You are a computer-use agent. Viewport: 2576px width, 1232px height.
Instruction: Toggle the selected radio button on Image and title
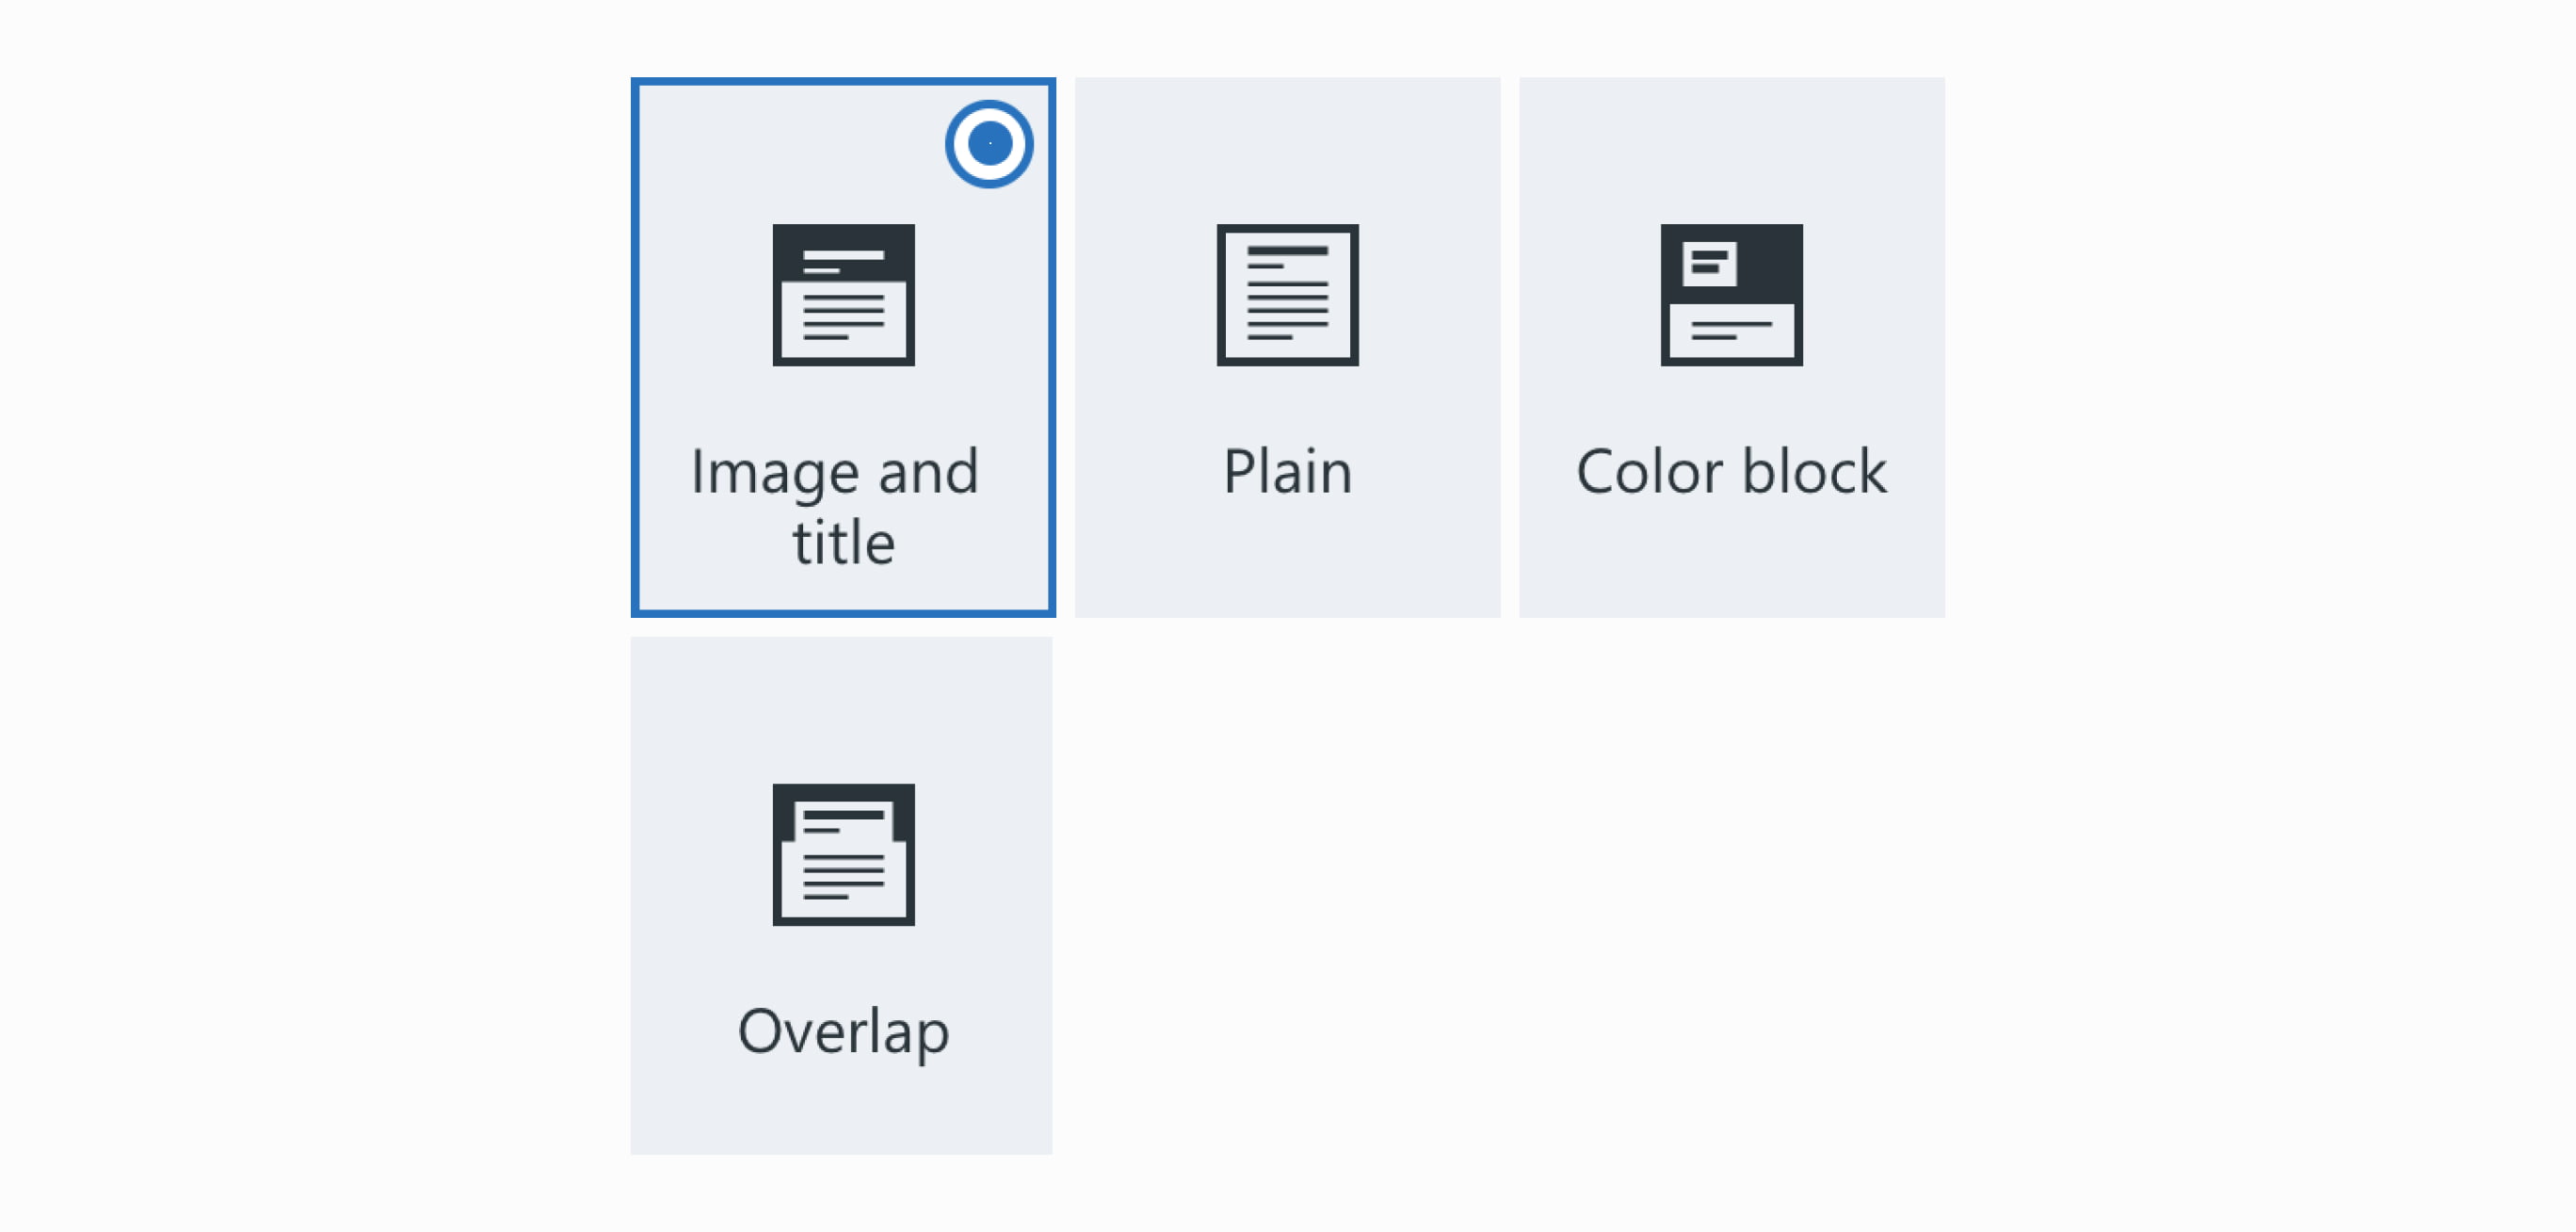point(989,144)
